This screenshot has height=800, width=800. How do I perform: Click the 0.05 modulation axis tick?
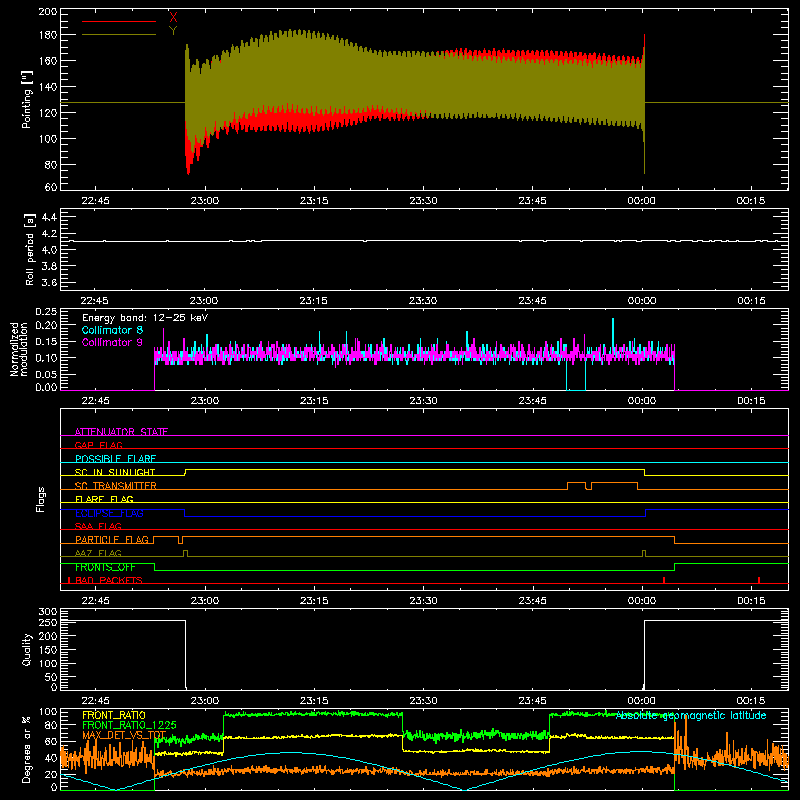click(46, 374)
